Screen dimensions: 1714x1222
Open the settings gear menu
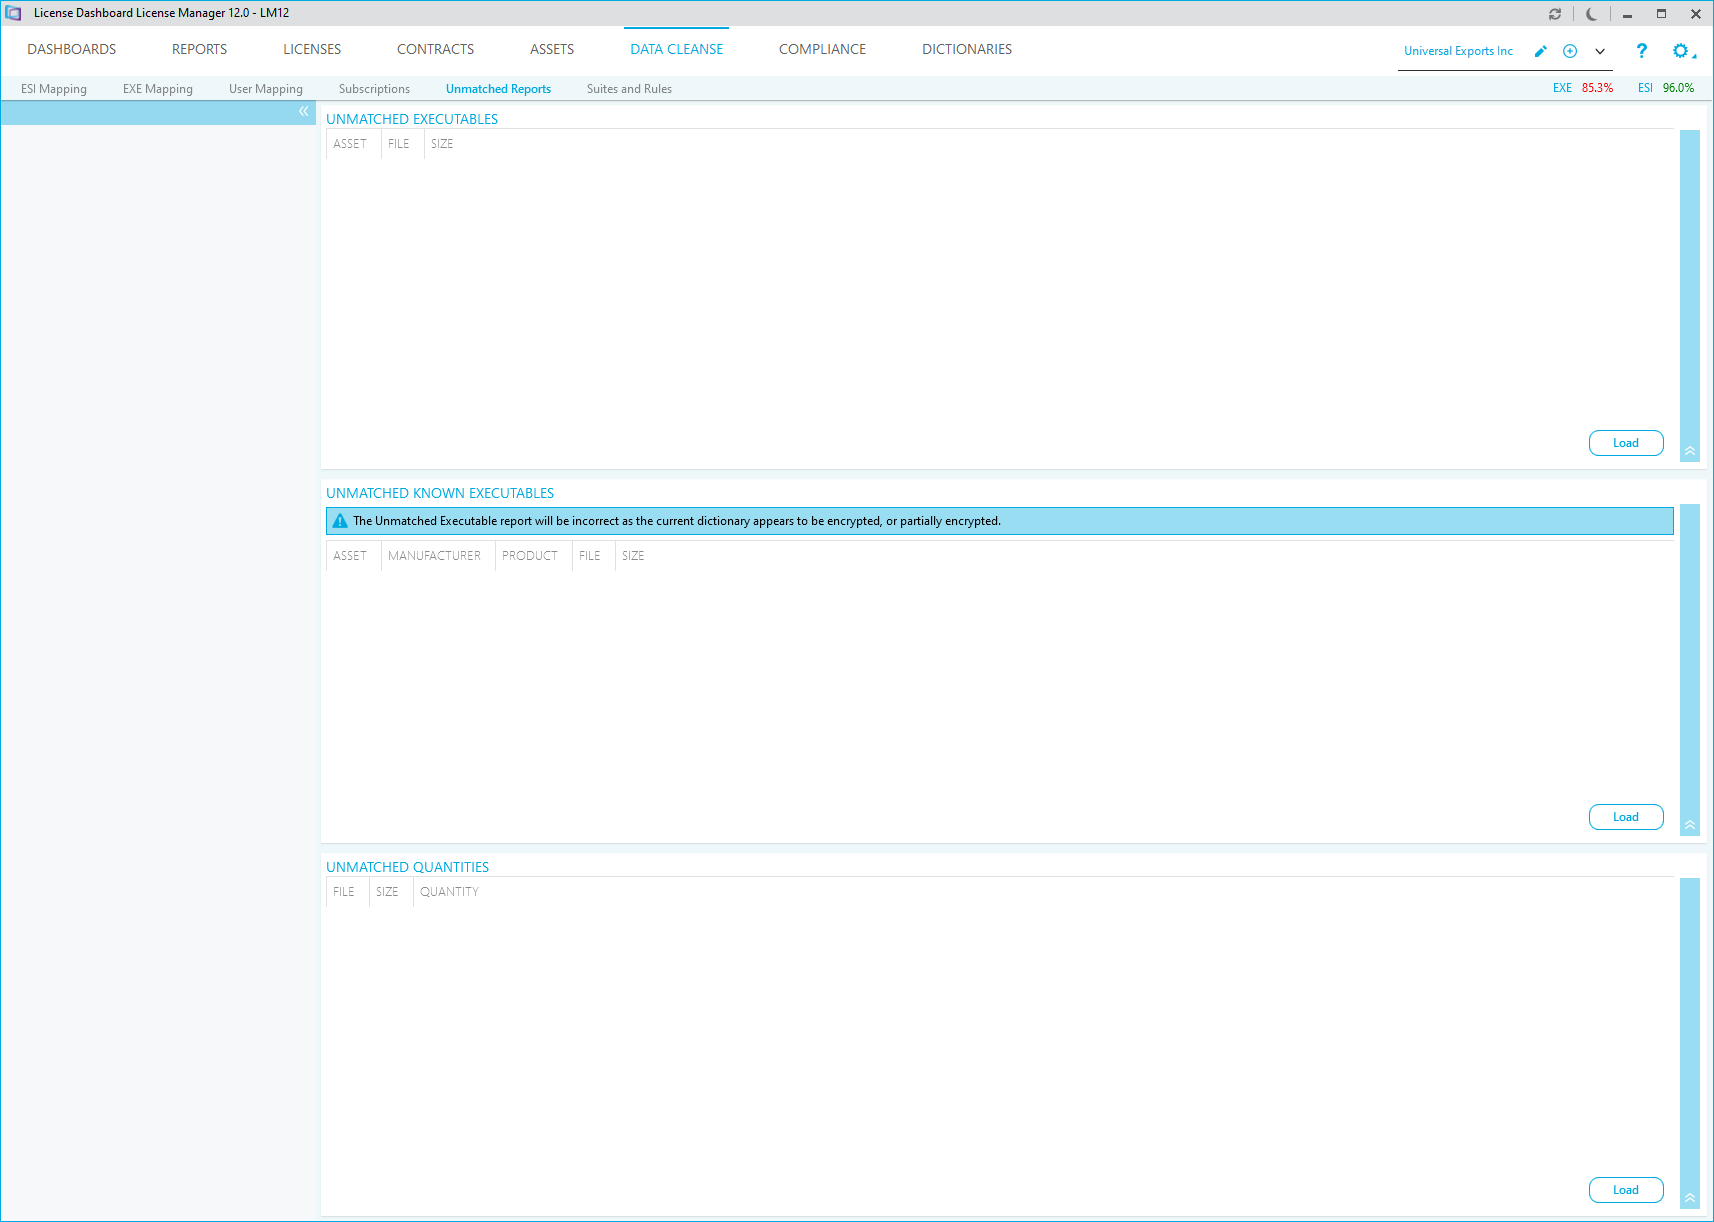[x=1682, y=51]
